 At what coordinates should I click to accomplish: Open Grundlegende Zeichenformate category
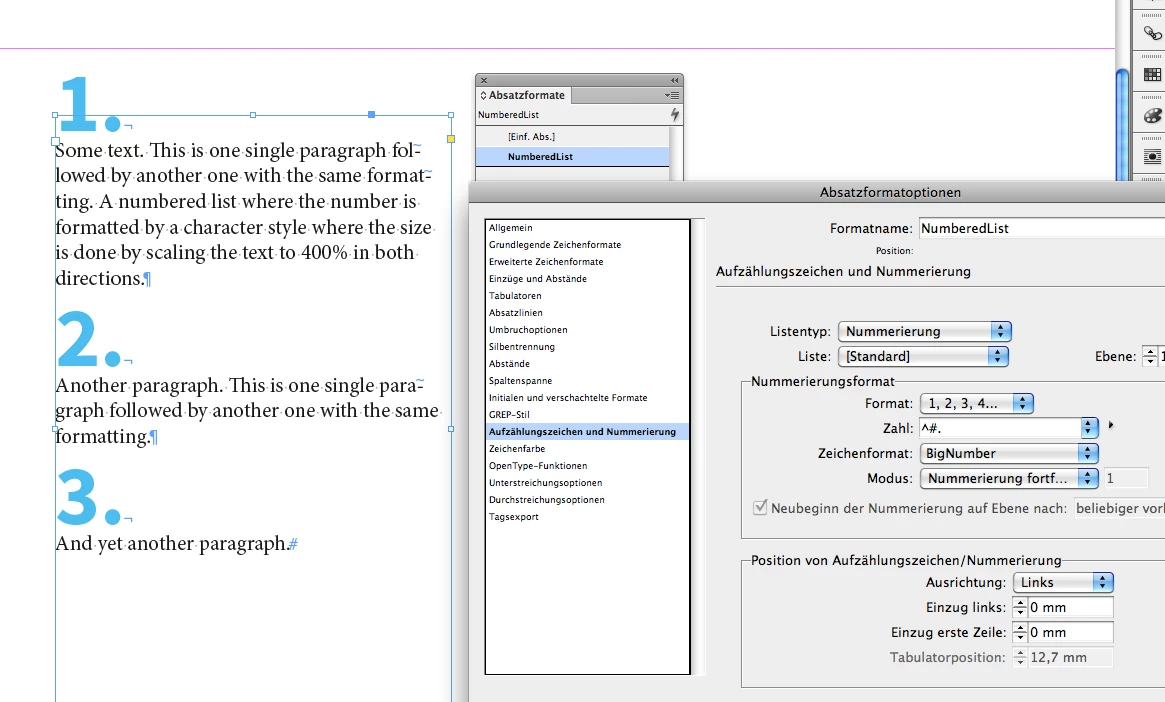[587, 244]
